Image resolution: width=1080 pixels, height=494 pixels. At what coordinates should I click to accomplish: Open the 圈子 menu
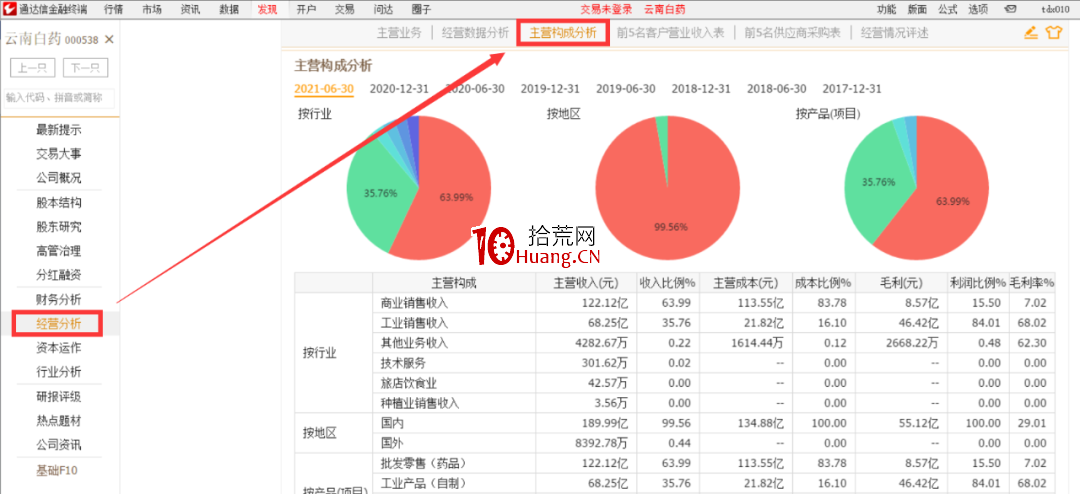[x=421, y=9]
